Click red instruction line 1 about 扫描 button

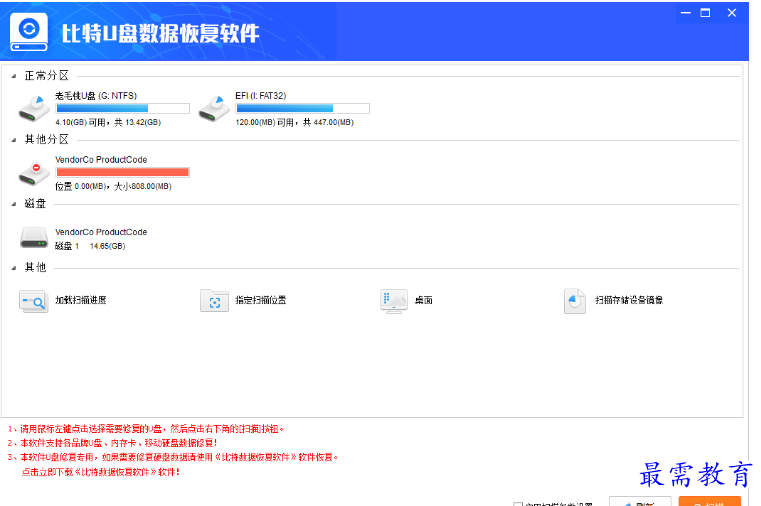pyautogui.click(x=146, y=429)
